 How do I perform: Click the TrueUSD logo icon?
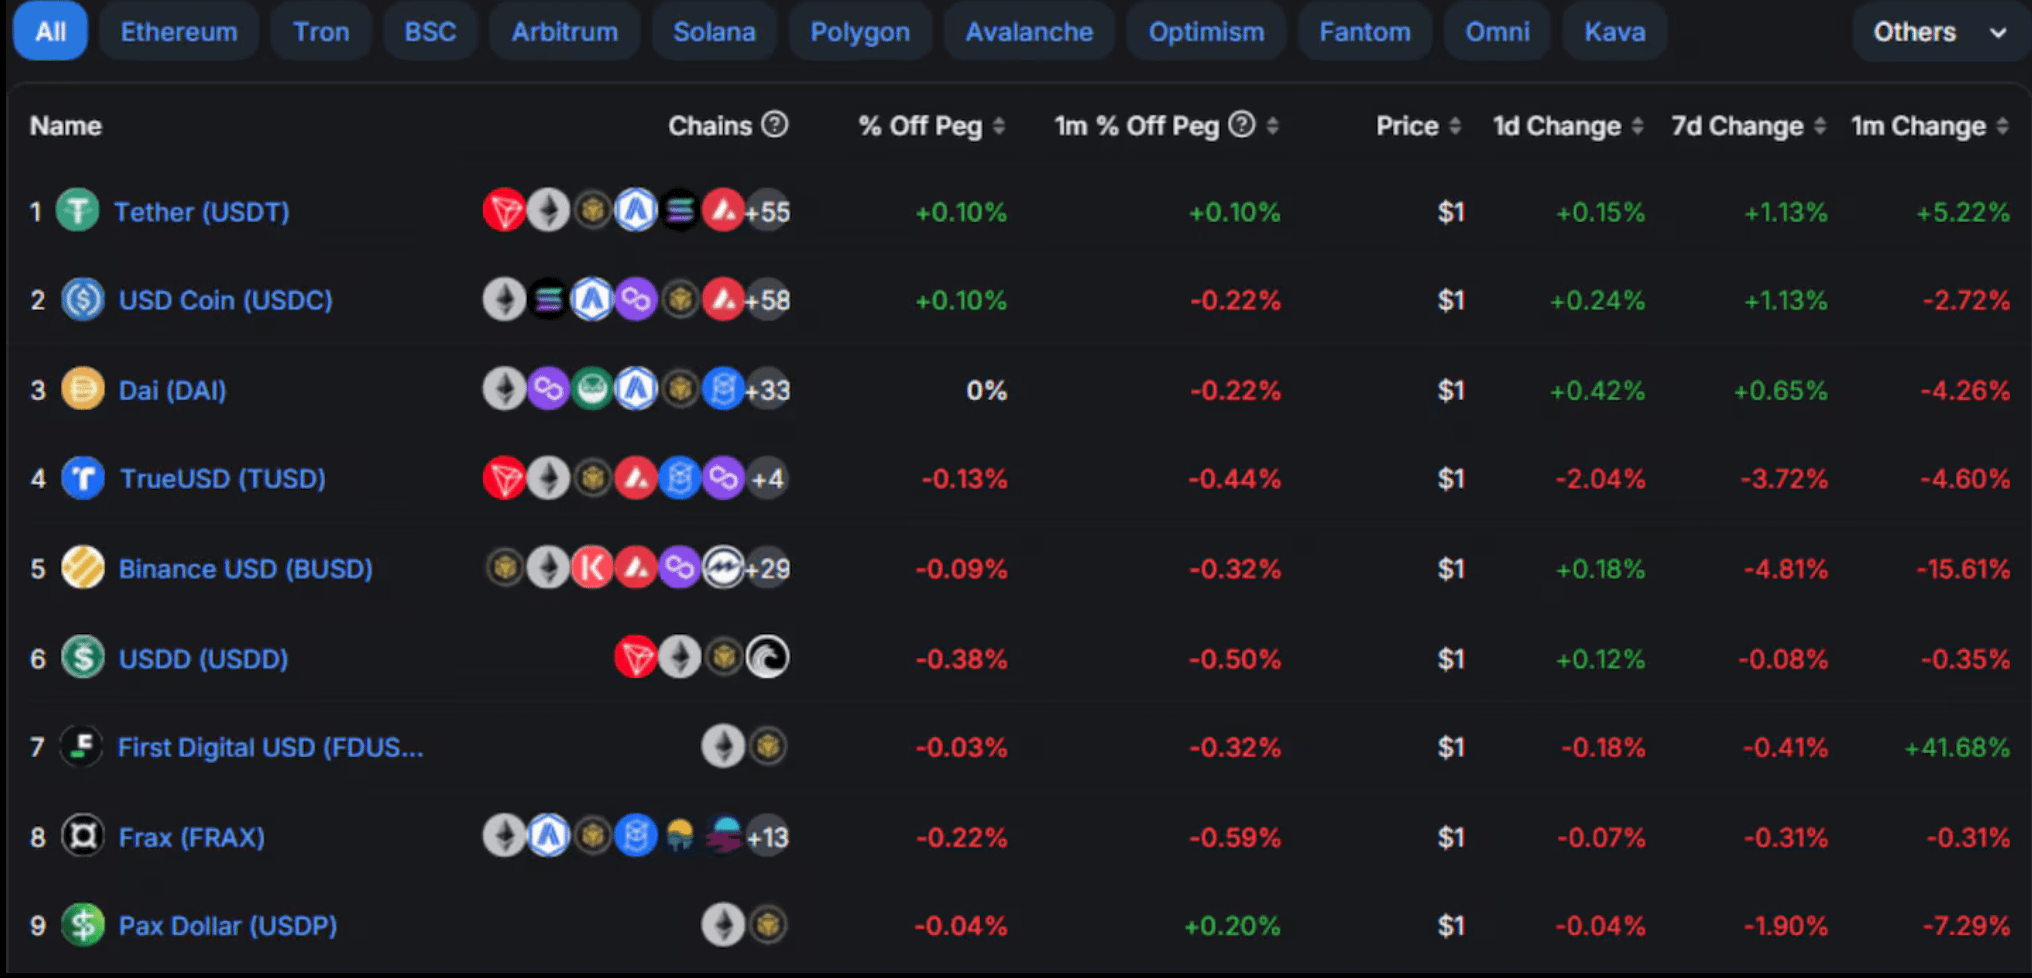(82, 478)
